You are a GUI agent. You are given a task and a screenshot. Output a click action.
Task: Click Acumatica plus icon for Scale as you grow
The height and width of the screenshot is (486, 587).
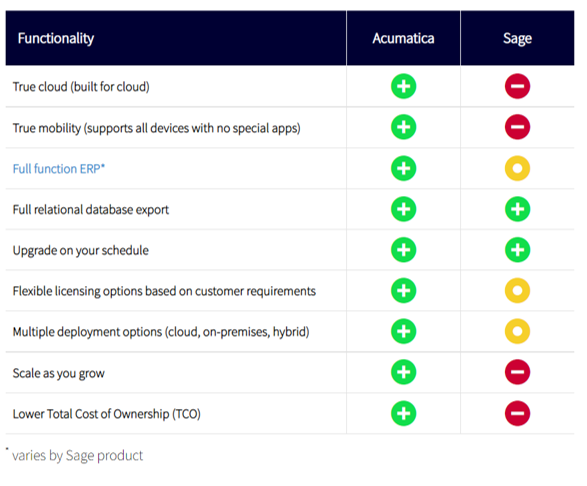click(x=403, y=372)
